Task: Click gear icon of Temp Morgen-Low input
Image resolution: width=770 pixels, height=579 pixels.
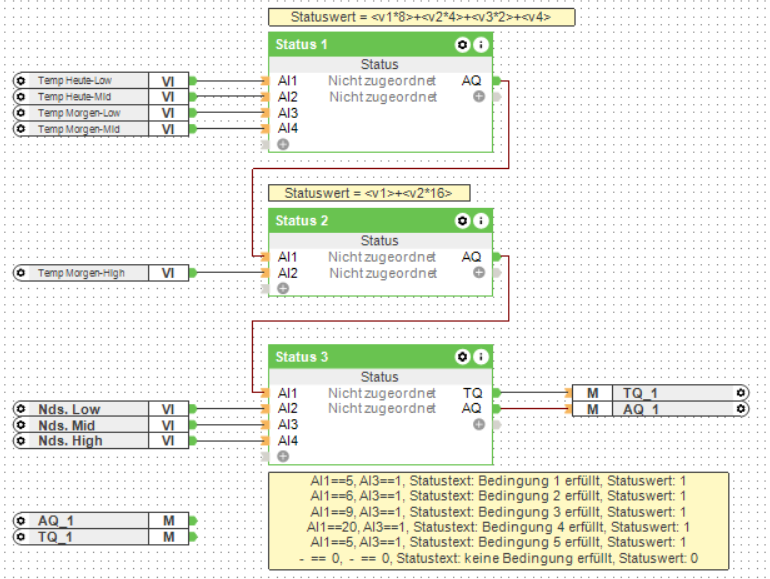Action: 21,113
